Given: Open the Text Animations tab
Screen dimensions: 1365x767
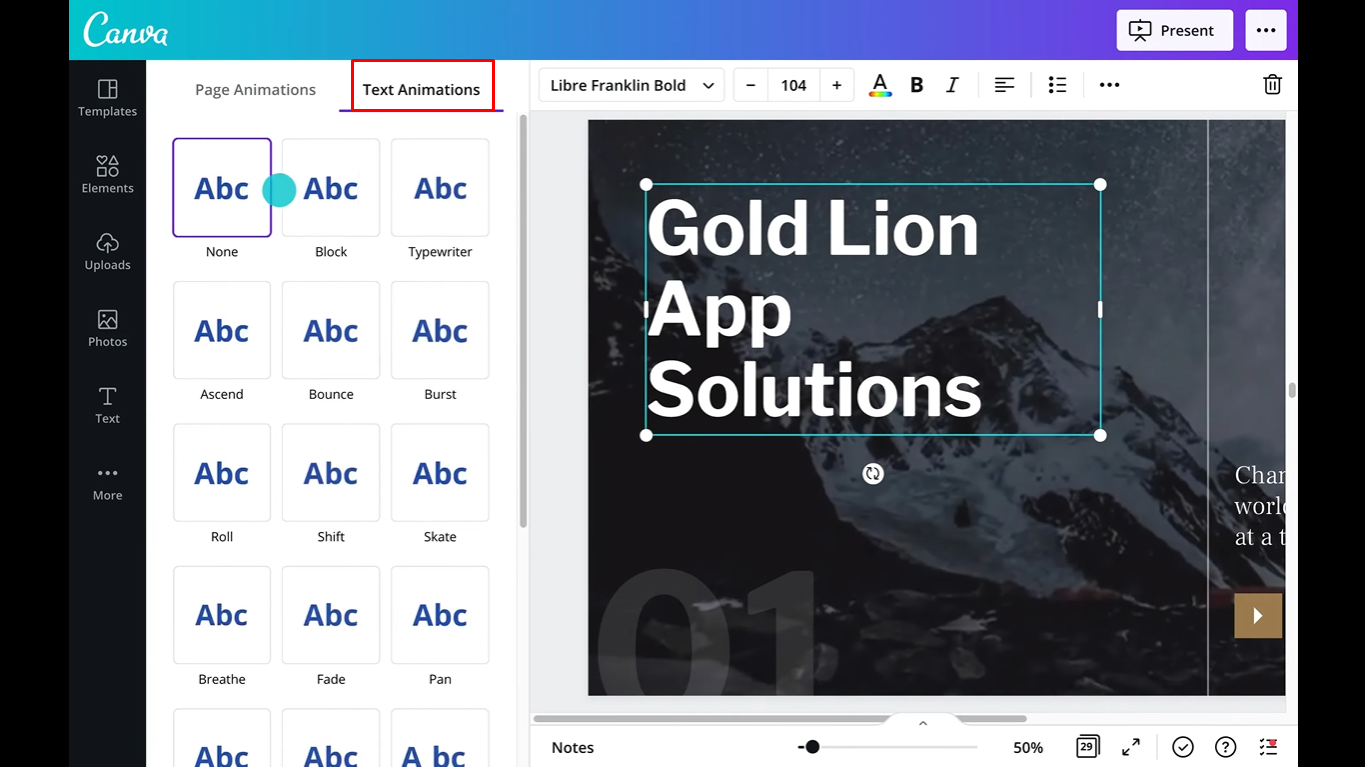Looking at the screenshot, I should (x=421, y=89).
